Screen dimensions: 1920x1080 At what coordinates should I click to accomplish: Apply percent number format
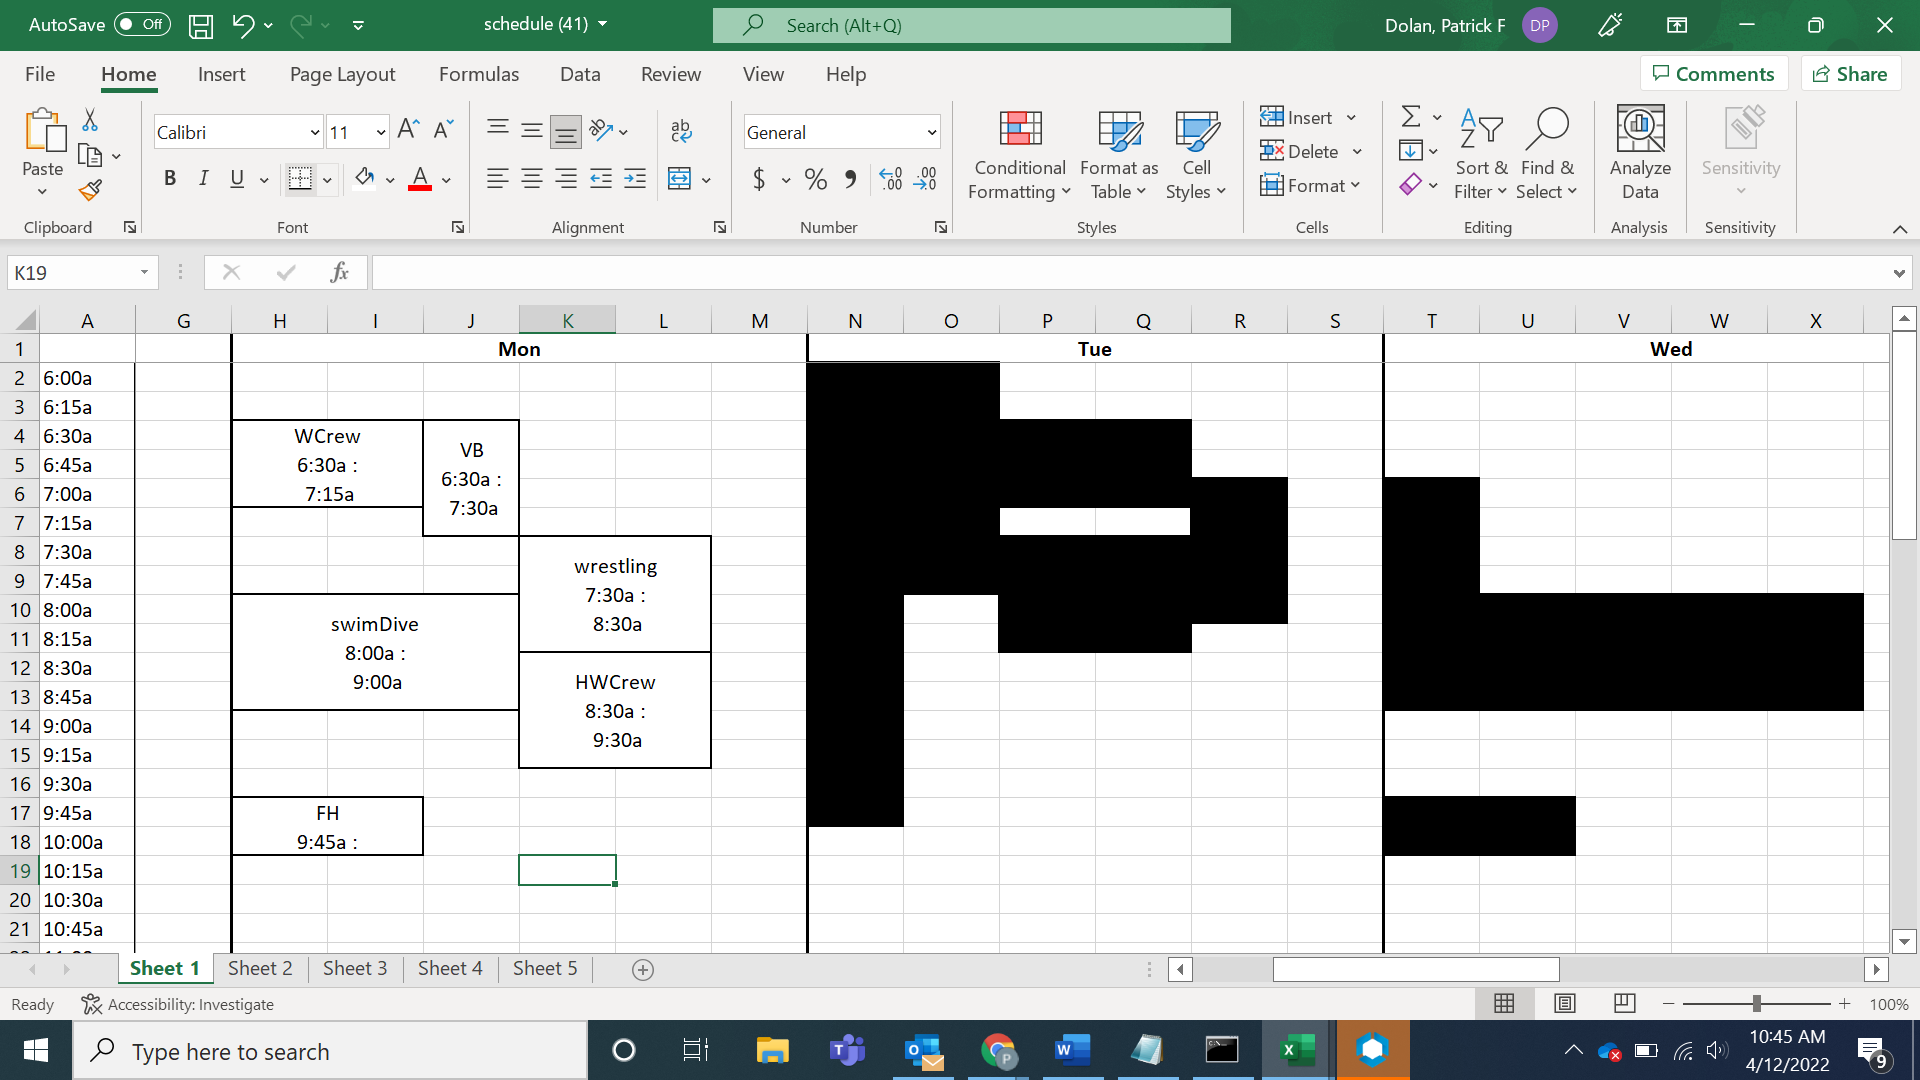(815, 179)
